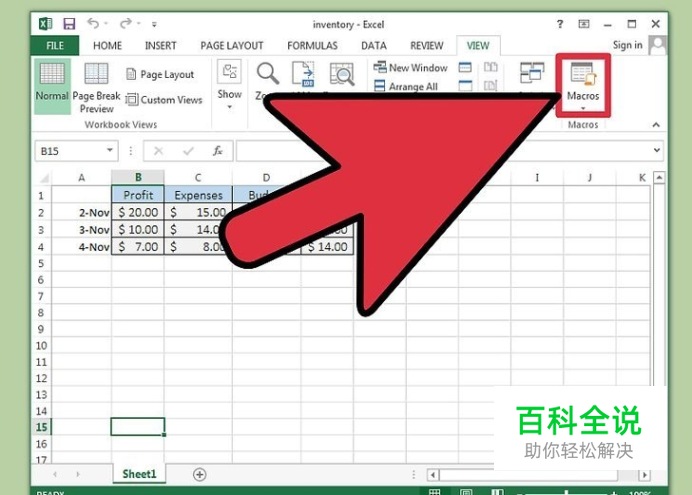Open Custom Views
The image size is (692, 495).
point(164,100)
